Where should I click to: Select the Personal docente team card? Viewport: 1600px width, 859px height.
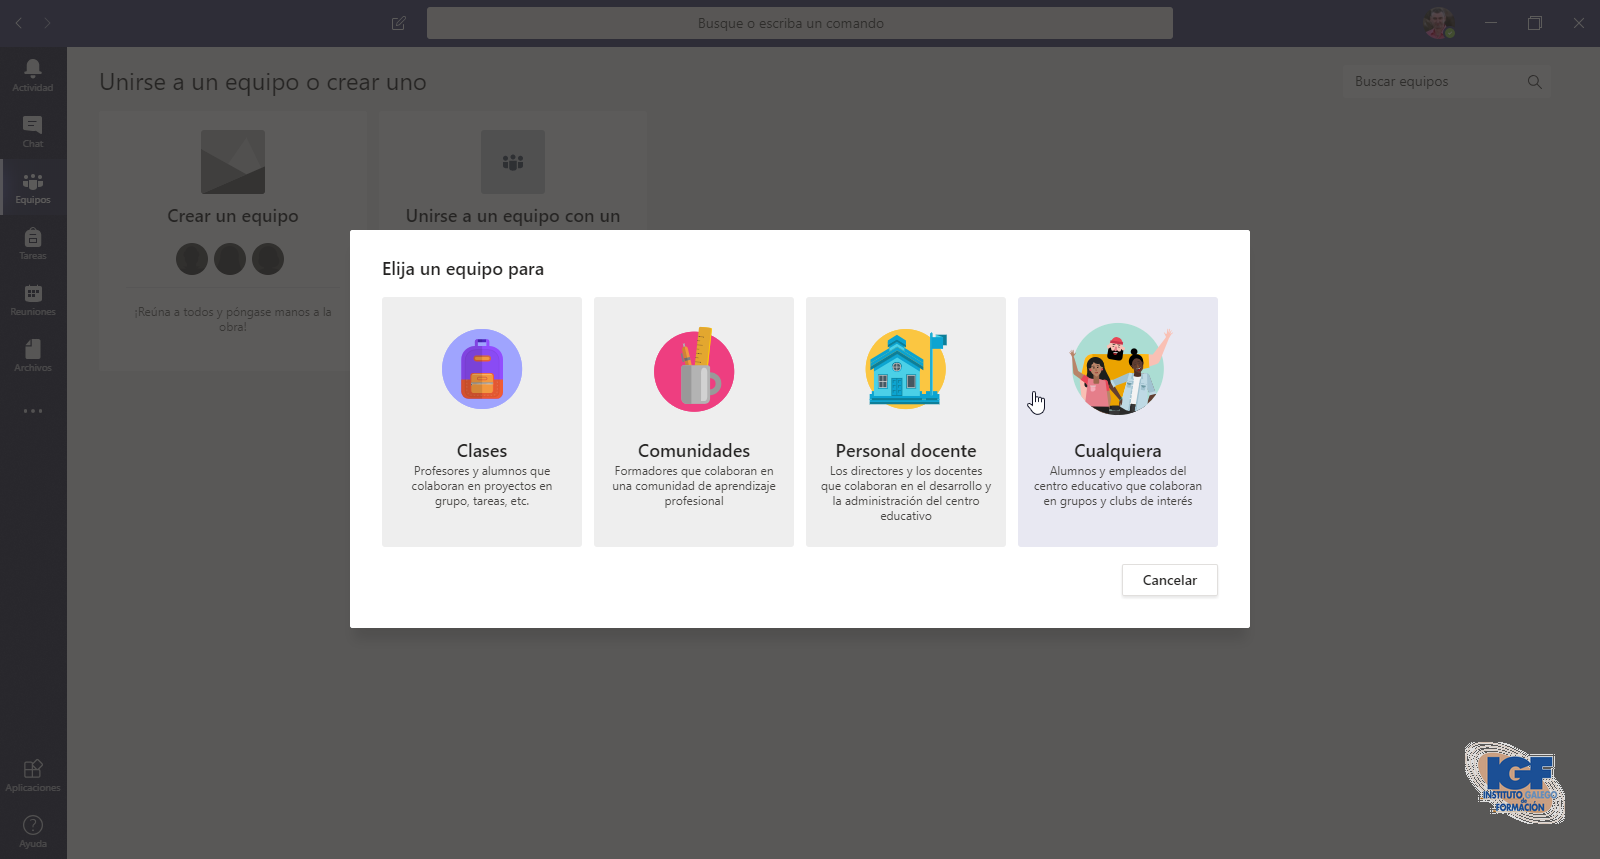[906, 421]
